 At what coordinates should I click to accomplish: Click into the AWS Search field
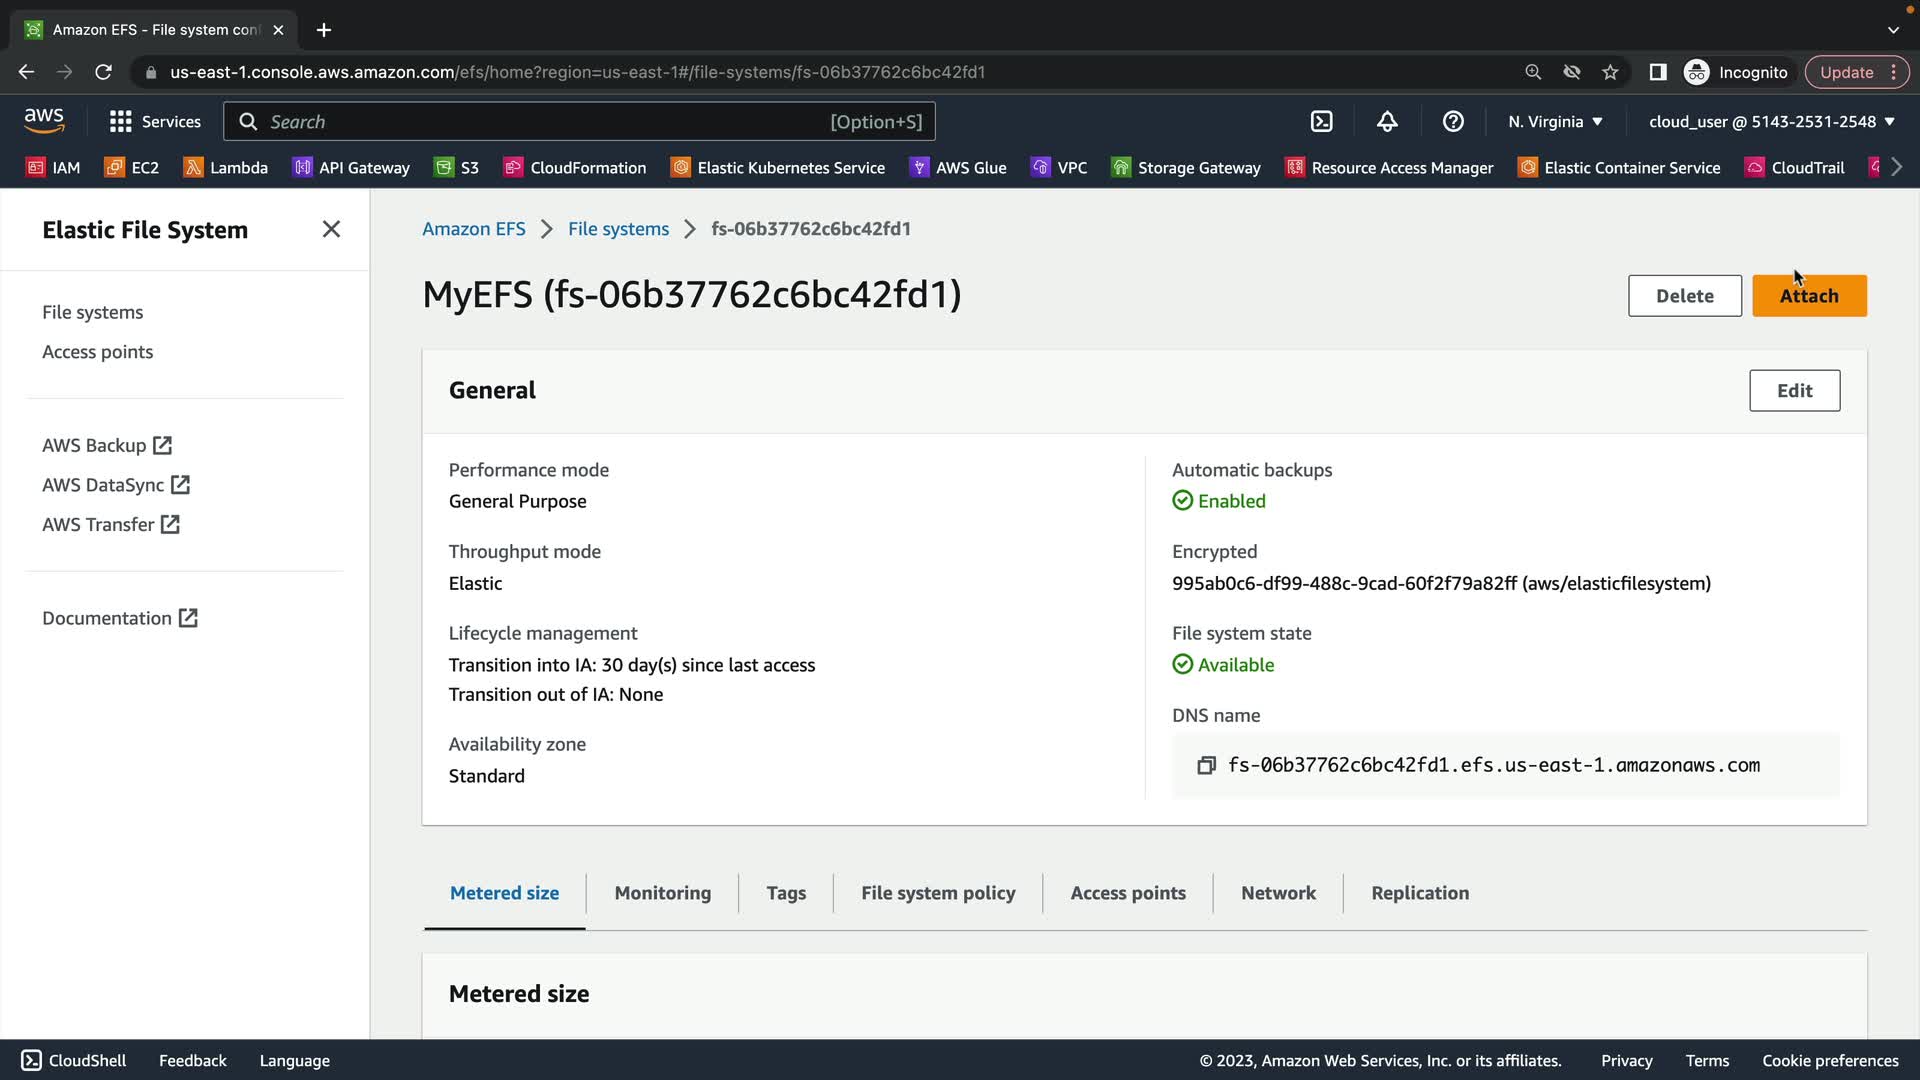point(540,121)
